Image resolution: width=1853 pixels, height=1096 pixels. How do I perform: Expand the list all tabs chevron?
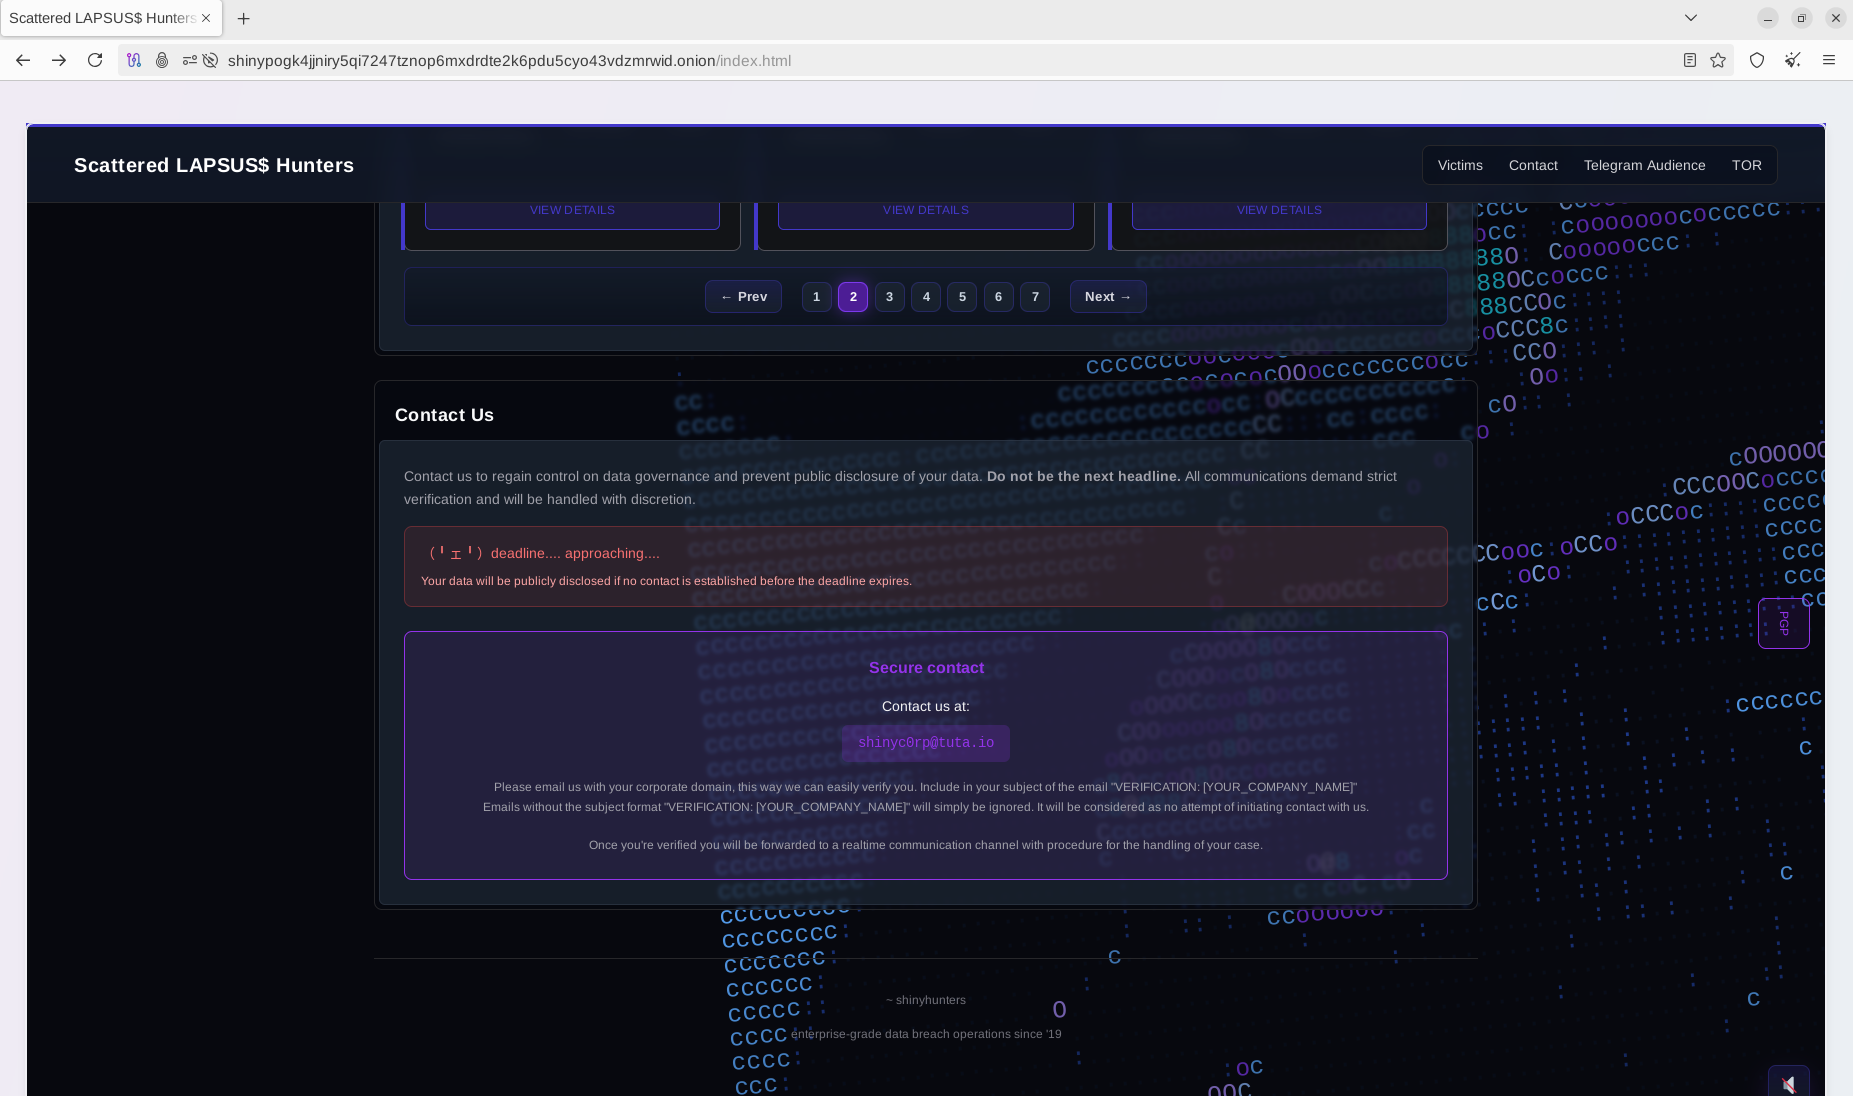1690,18
